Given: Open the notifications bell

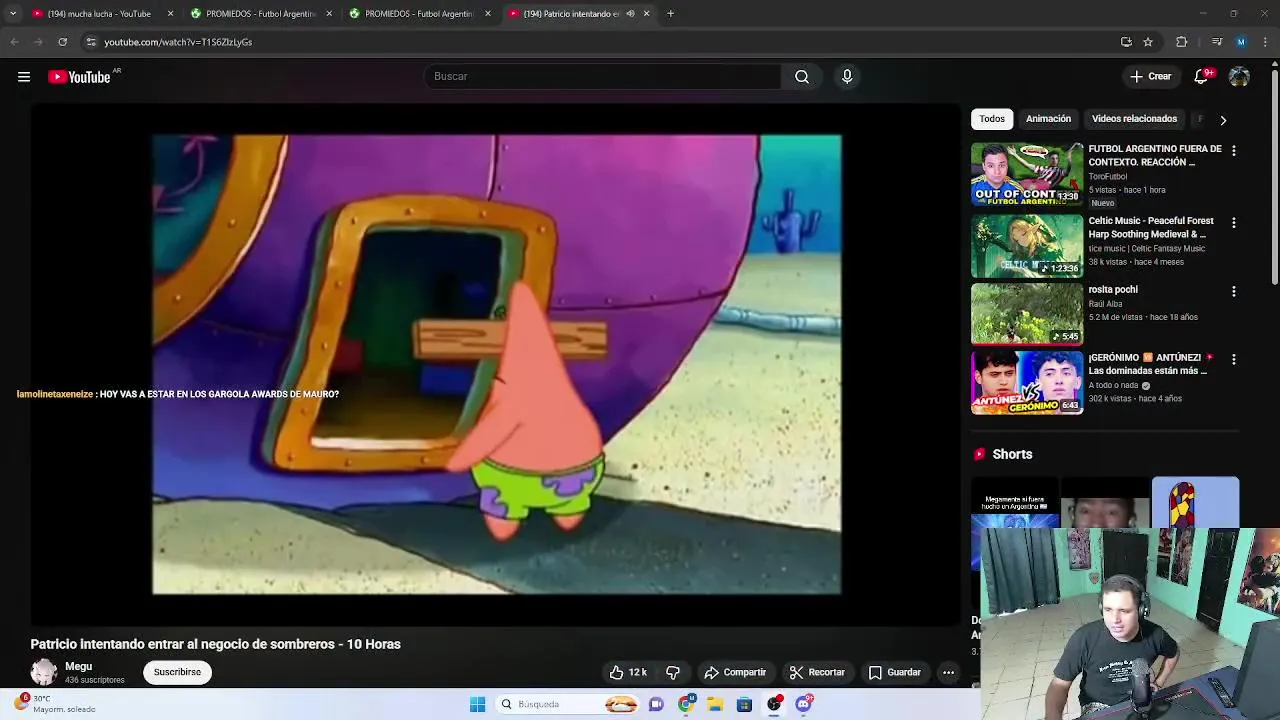Looking at the screenshot, I should click(1202, 77).
